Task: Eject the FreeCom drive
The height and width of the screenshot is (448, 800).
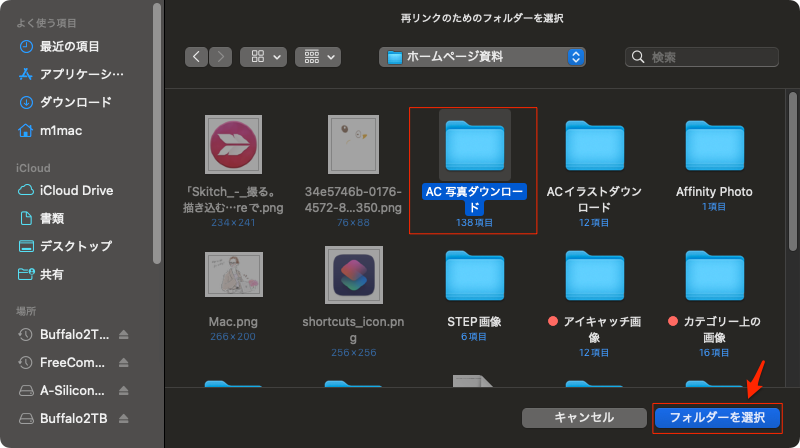Action: (138, 362)
